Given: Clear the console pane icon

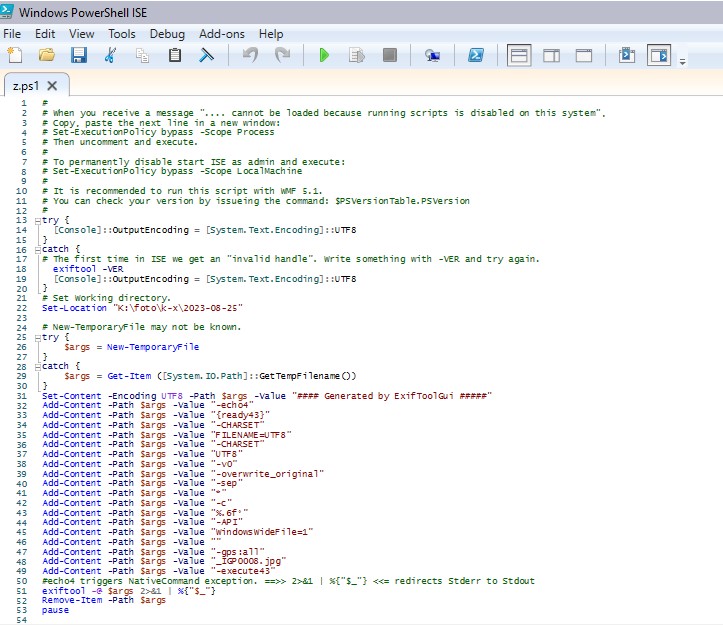Looking at the screenshot, I should [x=207, y=55].
